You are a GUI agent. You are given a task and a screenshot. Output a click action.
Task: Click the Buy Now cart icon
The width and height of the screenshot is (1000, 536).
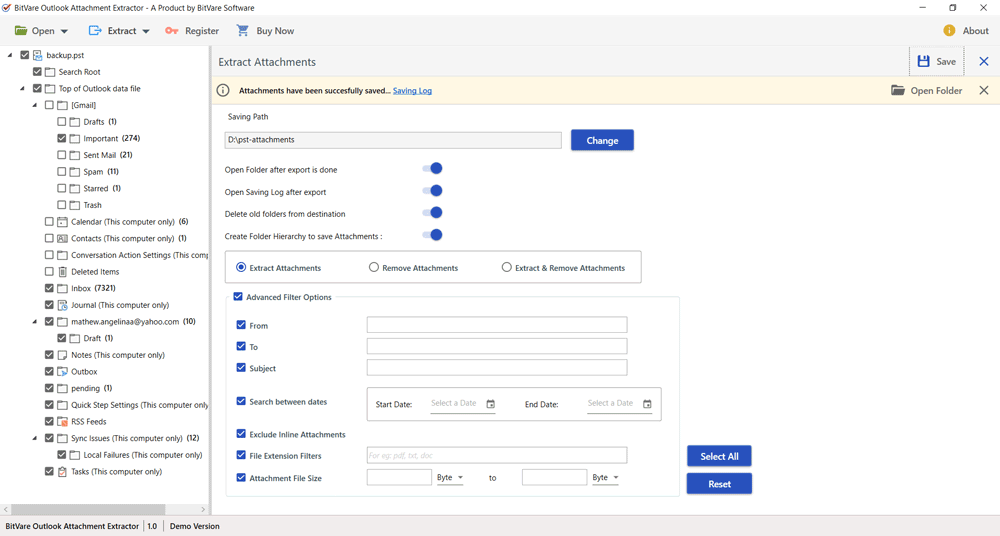pyautogui.click(x=242, y=31)
